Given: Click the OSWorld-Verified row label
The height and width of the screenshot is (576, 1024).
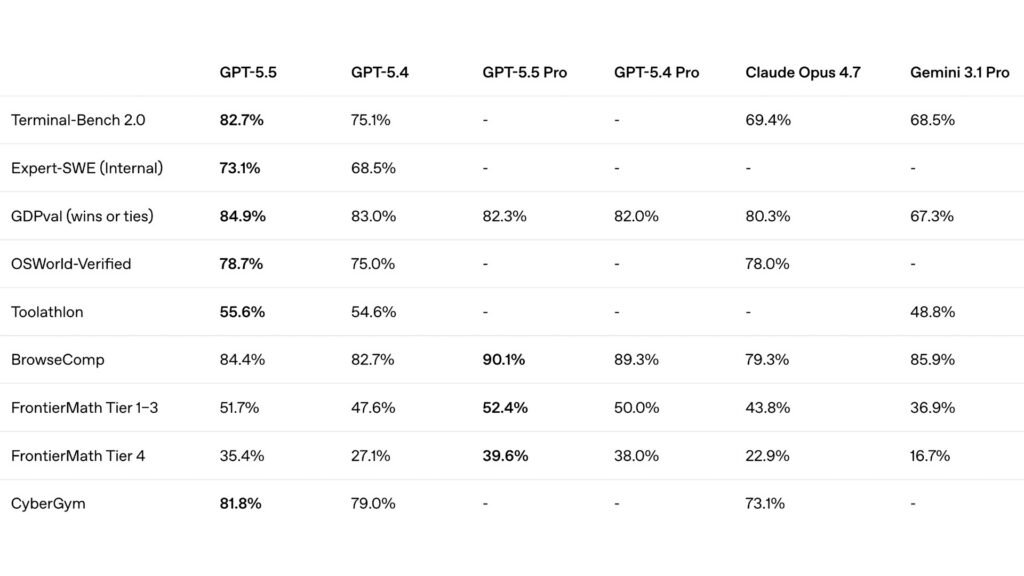Looking at the screenshot, I should click(x=71, y=264).
